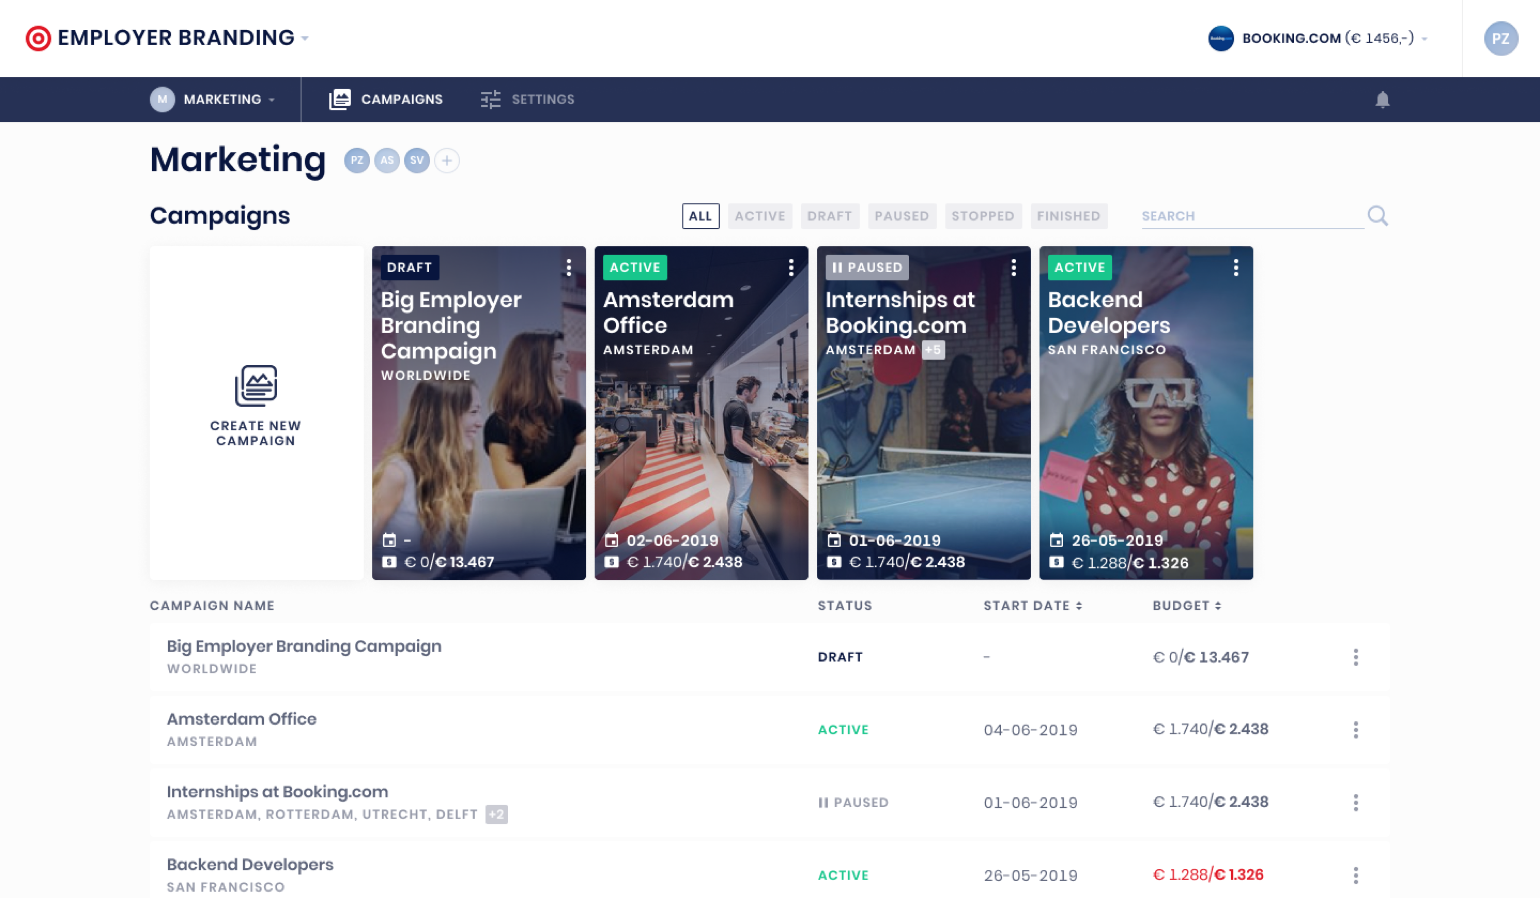Viewport: 1540px width, 898px height.
Task: Click the search magnifier icon
Action: (x=1377, y=215)
